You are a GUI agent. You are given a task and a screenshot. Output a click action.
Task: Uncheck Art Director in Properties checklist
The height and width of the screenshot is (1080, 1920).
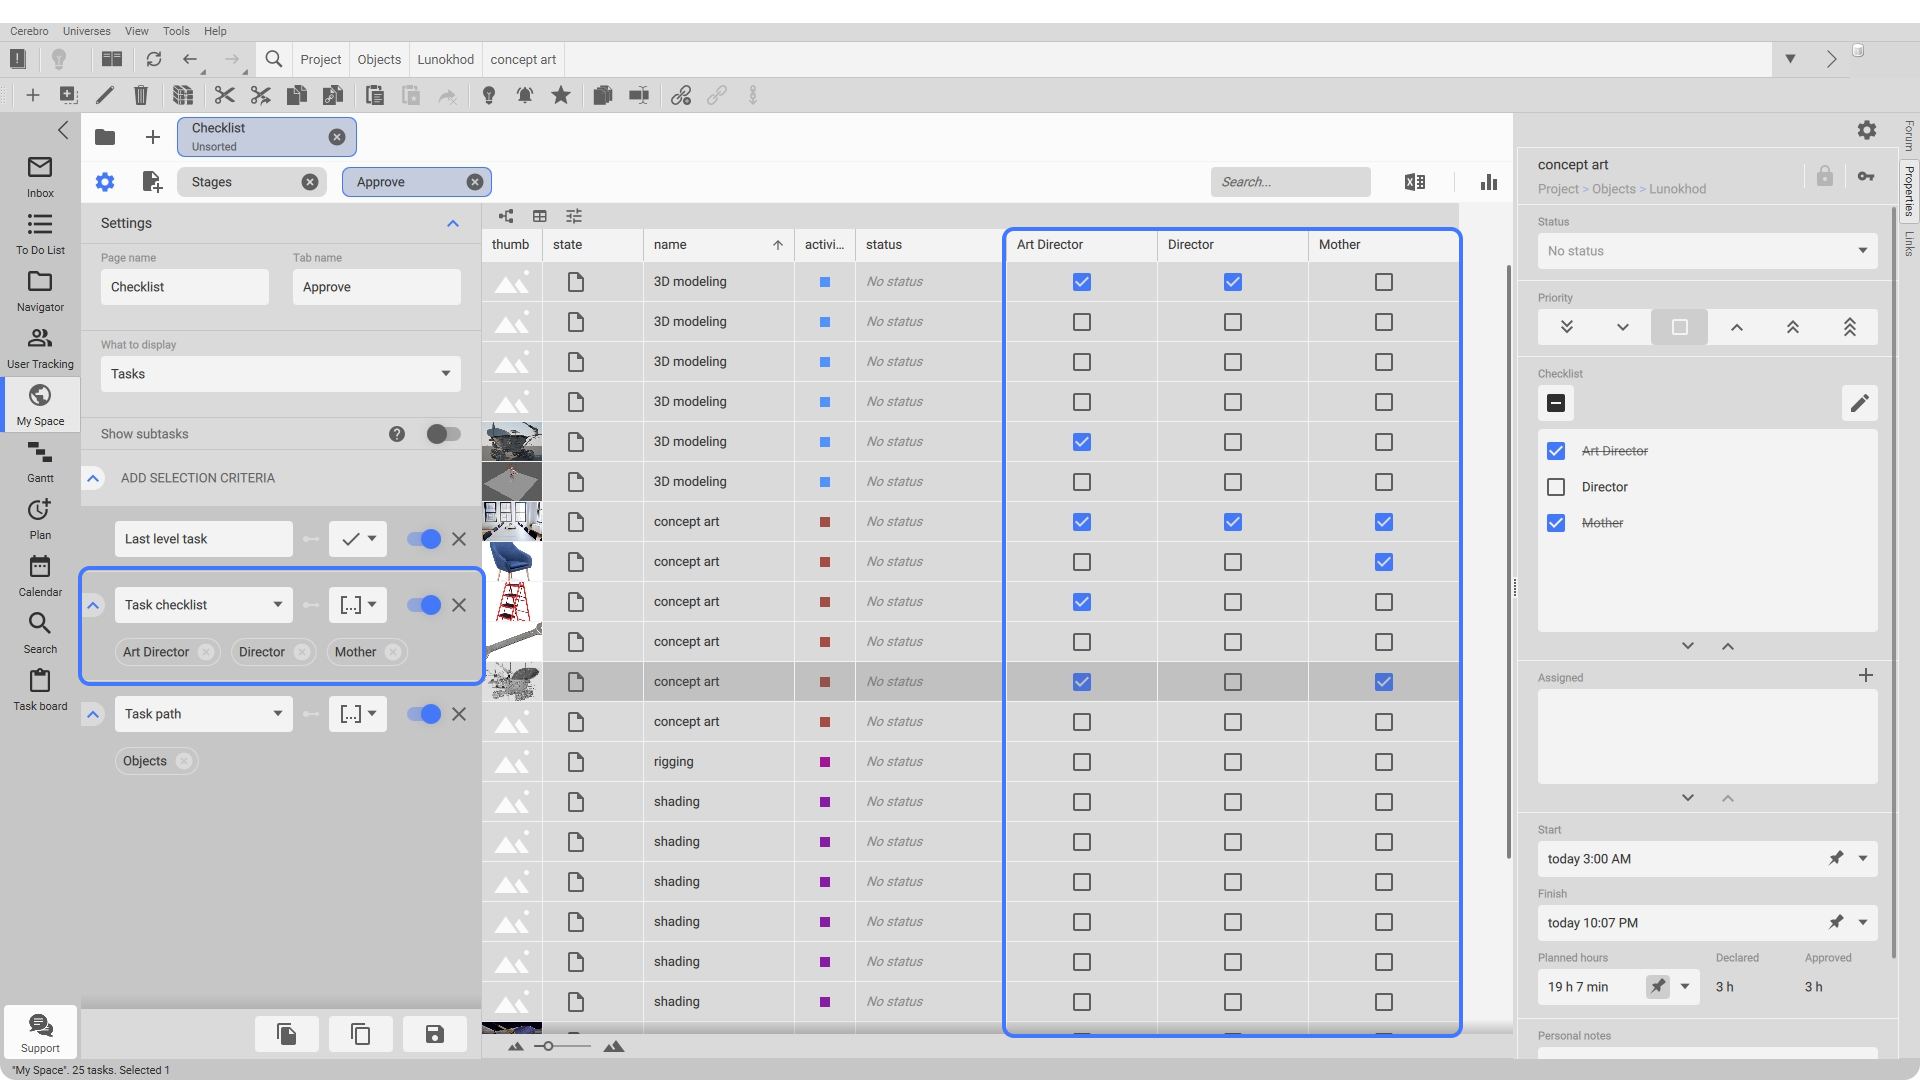1556,451
